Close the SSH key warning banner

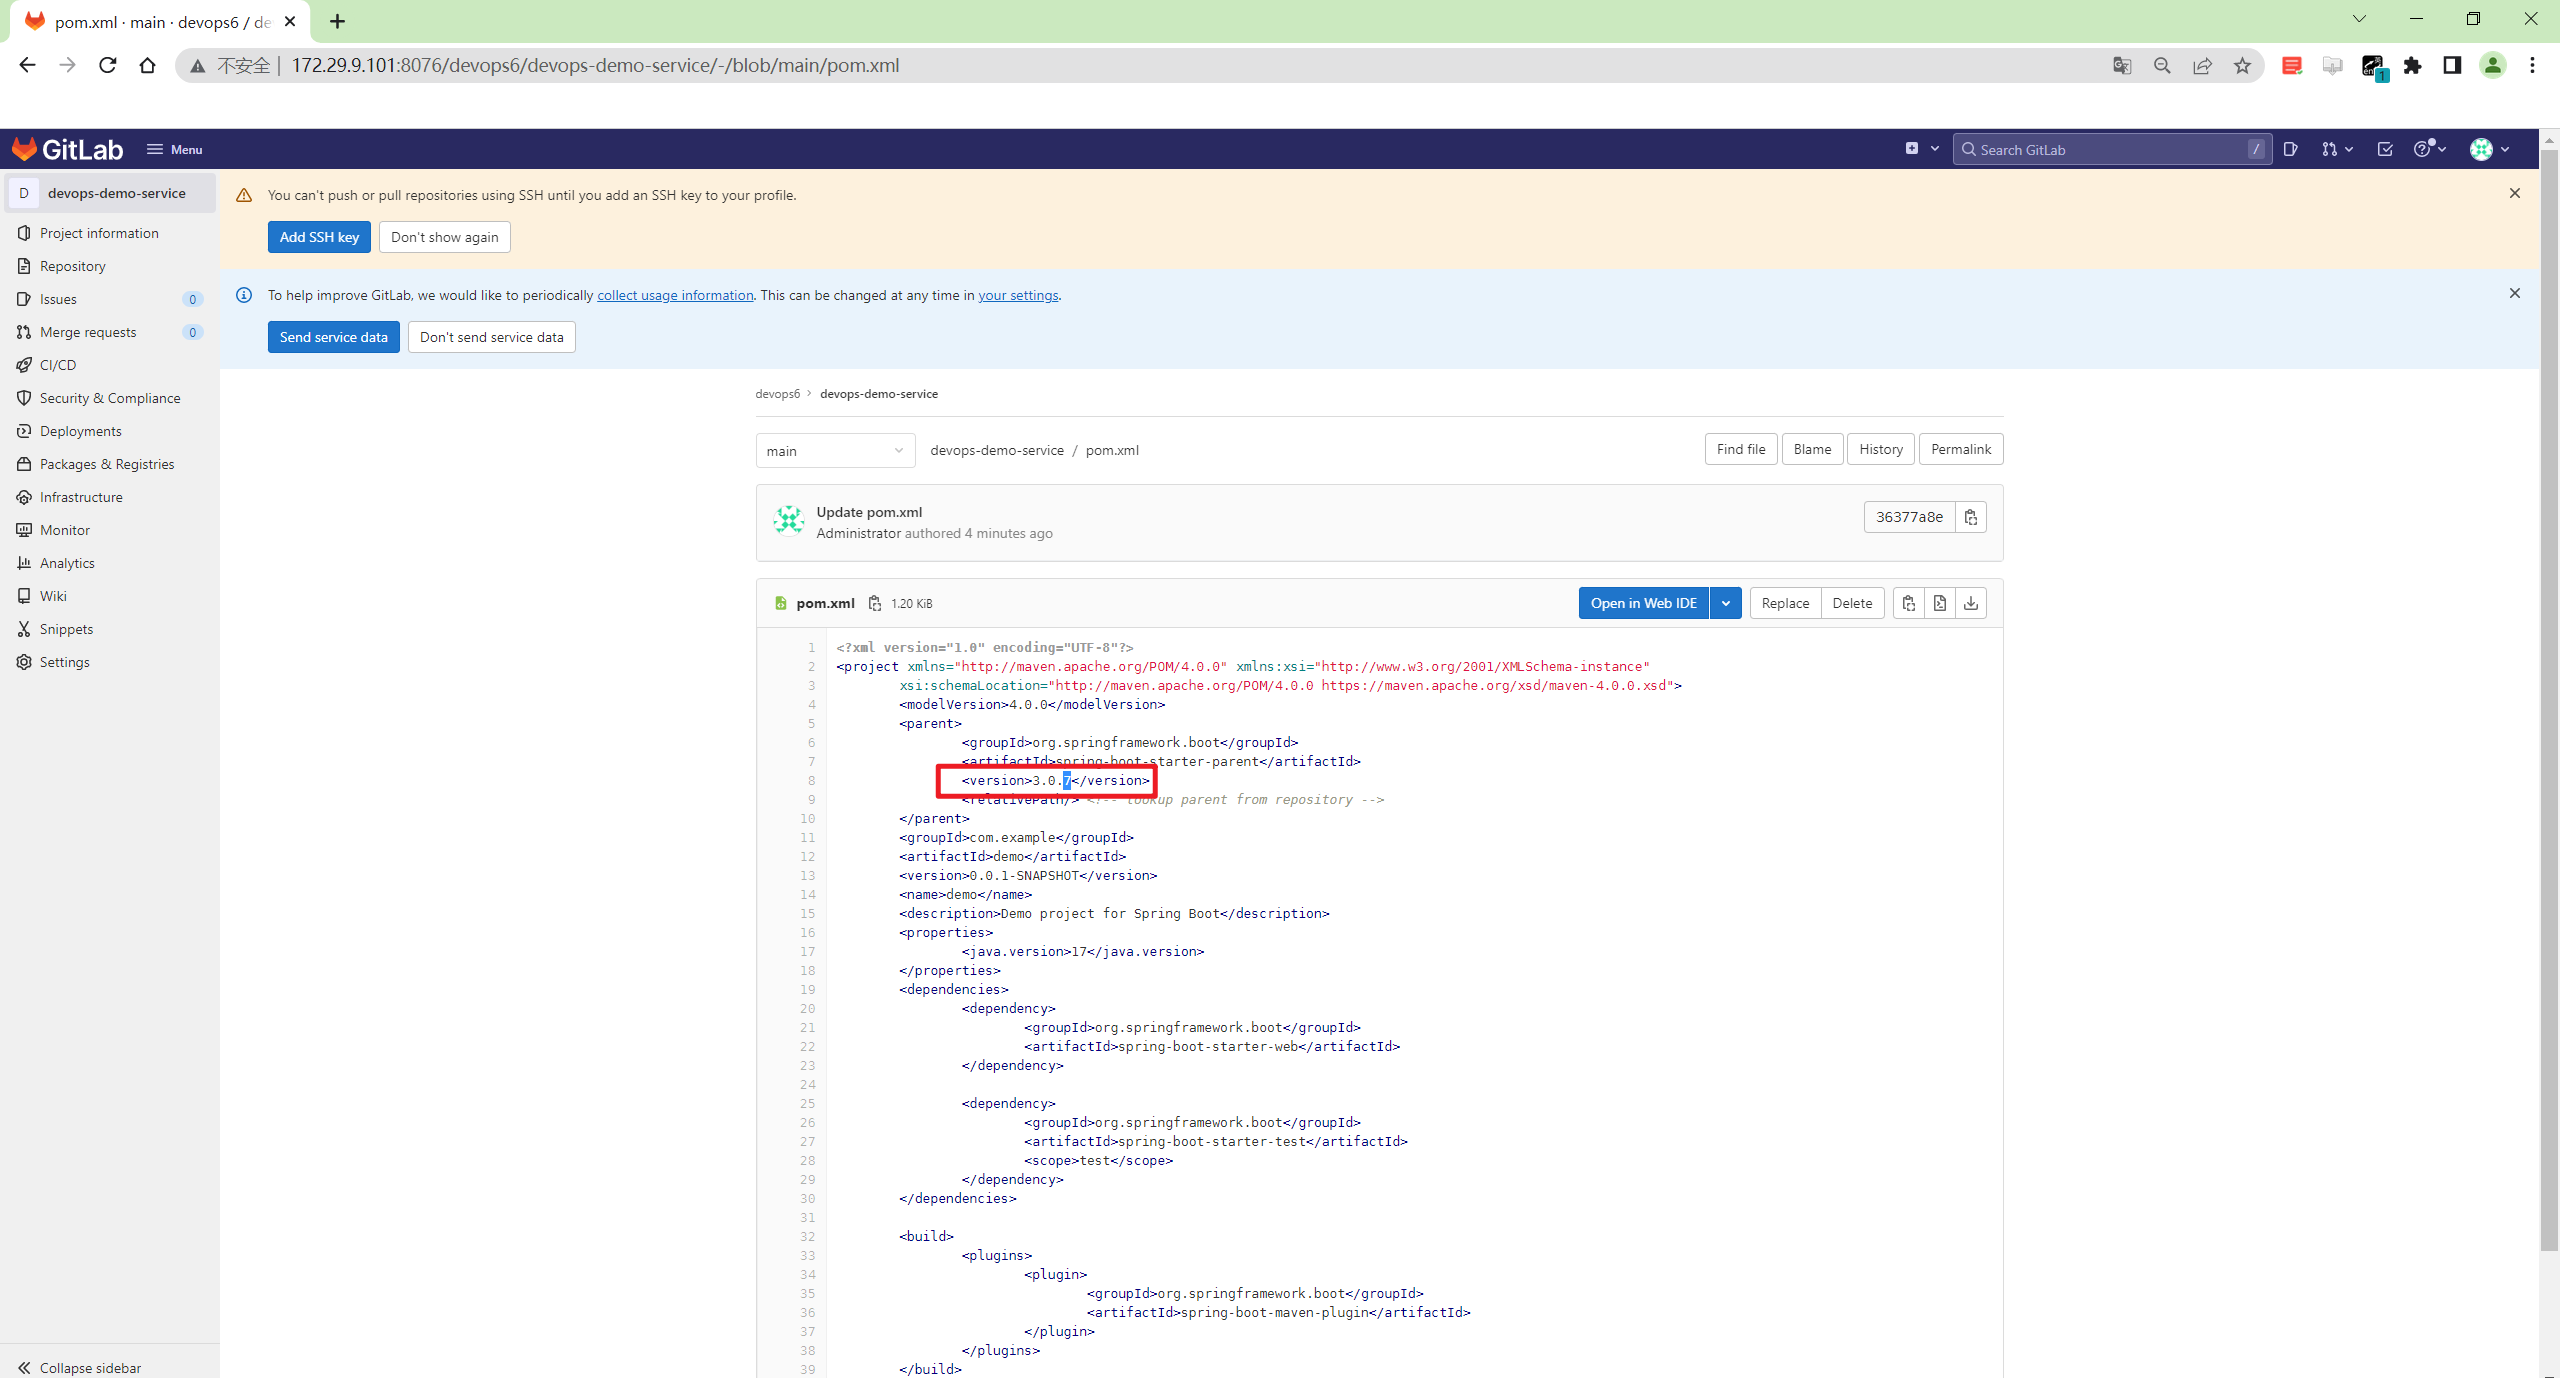point(2514,193)
